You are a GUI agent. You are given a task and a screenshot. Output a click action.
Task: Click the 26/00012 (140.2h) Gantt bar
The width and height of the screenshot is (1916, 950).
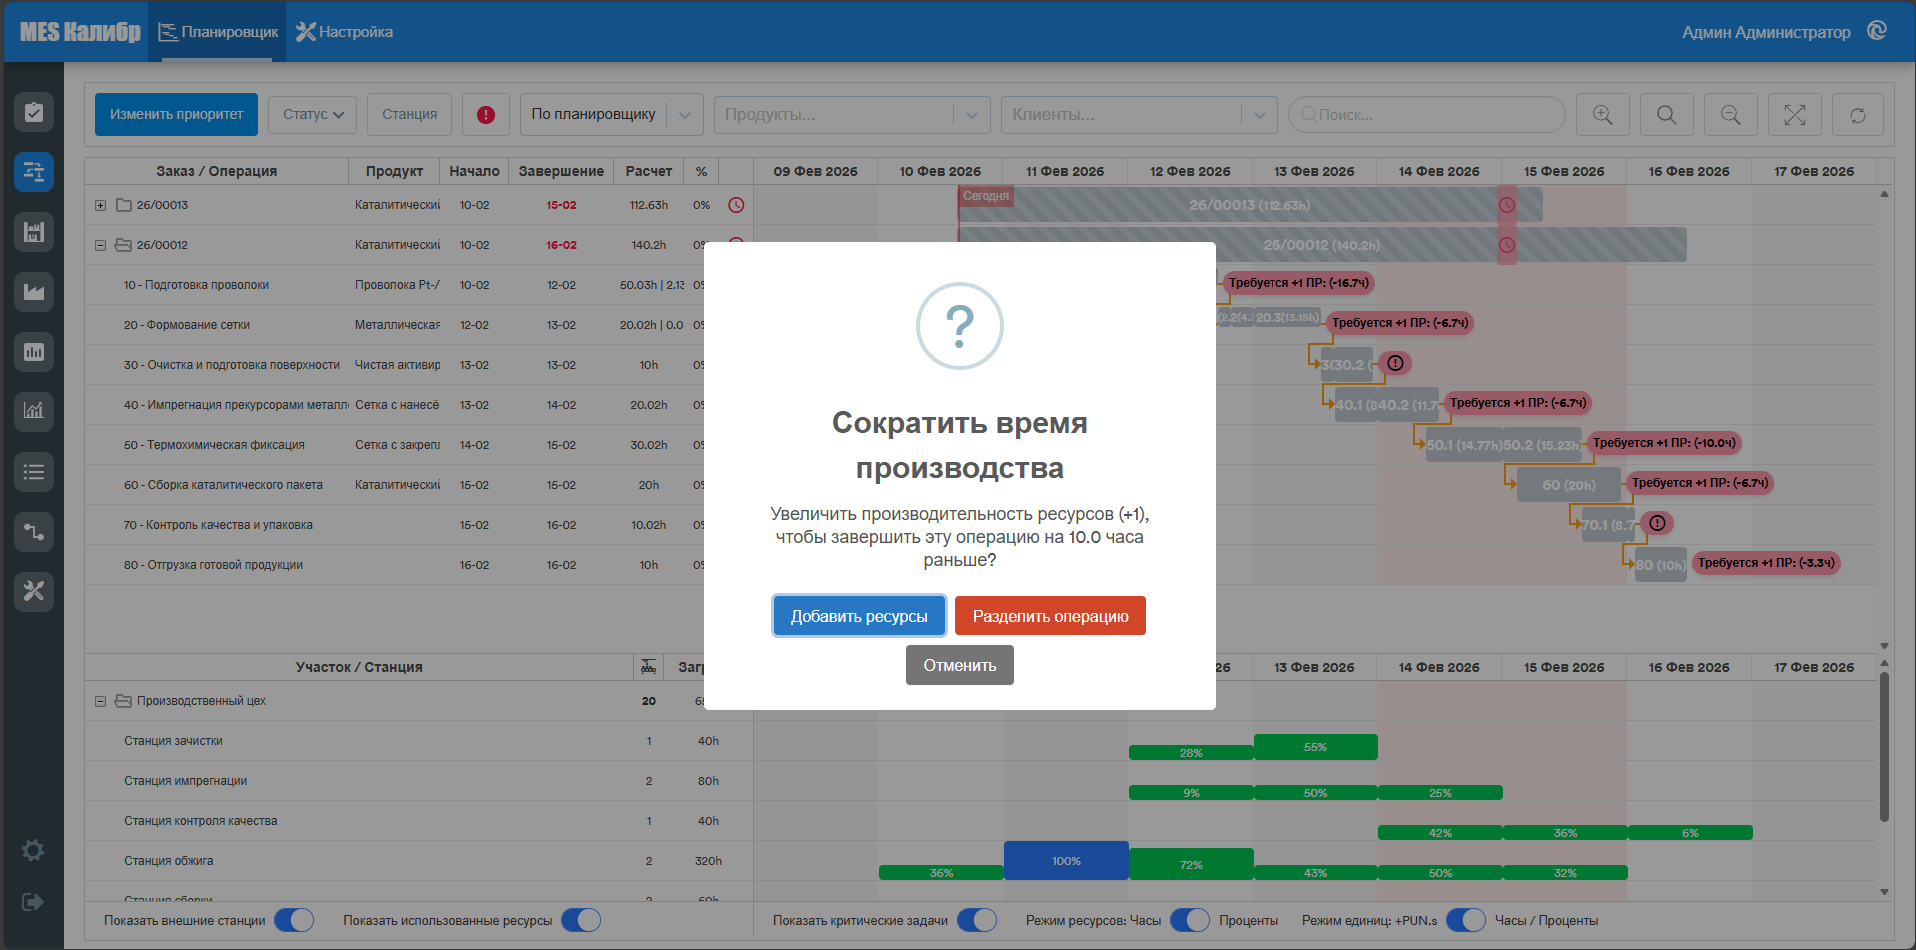tap(1322, 245)
